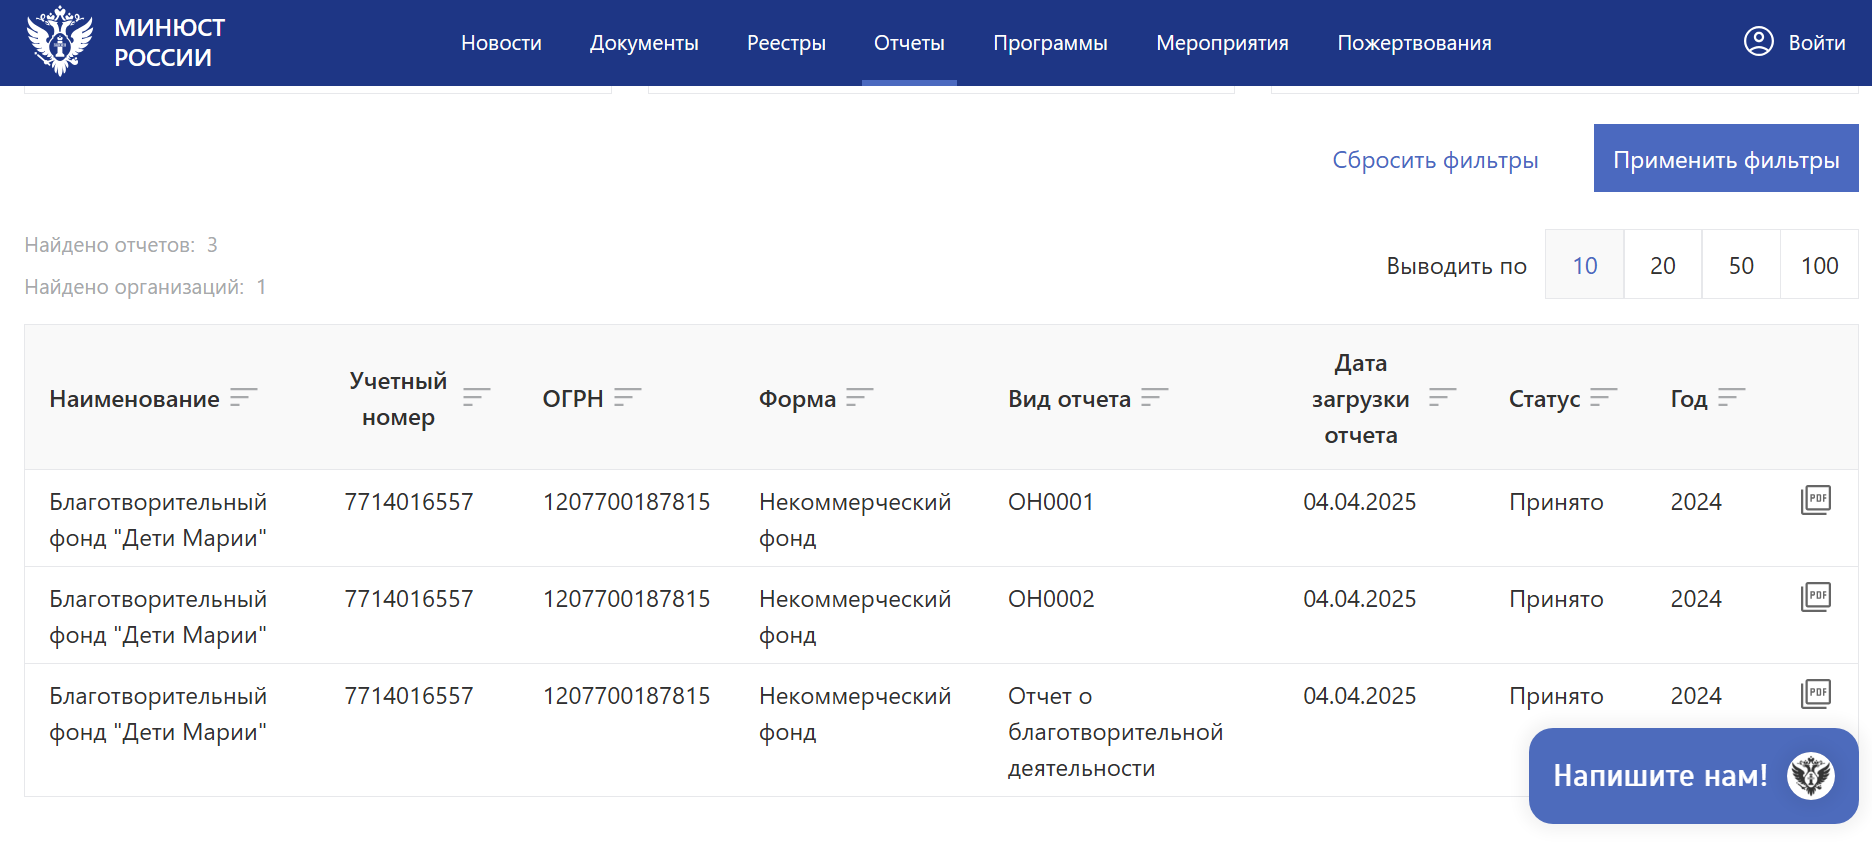This screenshot has width=1872, height=845.
Task: Click Применить фильтры button
Action: click(x=1726, y=159)
